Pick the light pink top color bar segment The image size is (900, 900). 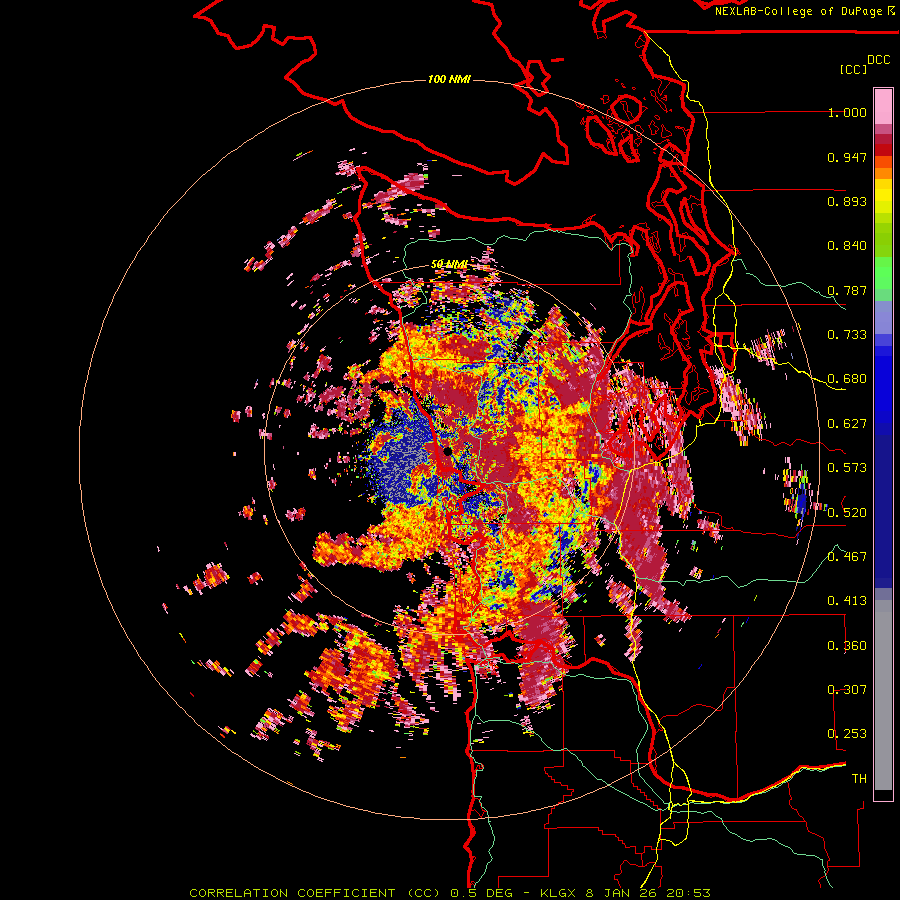click(x=883, y=106)
